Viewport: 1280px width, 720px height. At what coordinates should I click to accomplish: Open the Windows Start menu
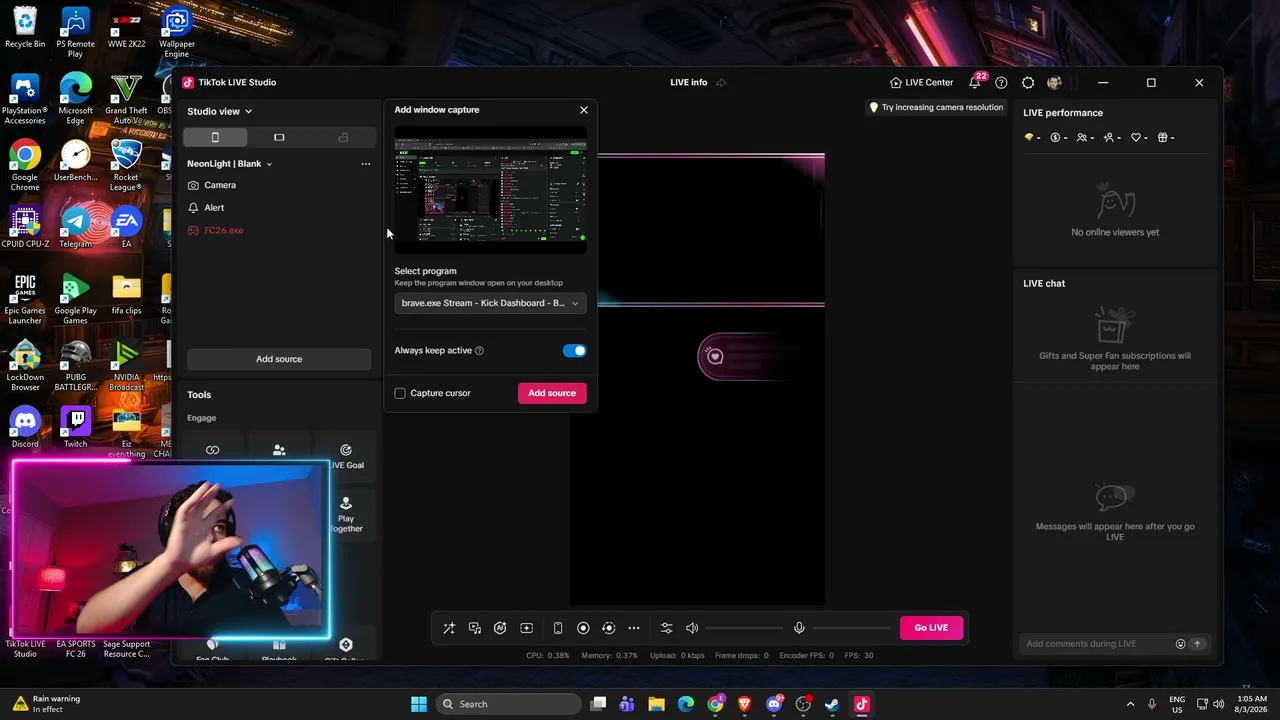click(x=419, y=704)
